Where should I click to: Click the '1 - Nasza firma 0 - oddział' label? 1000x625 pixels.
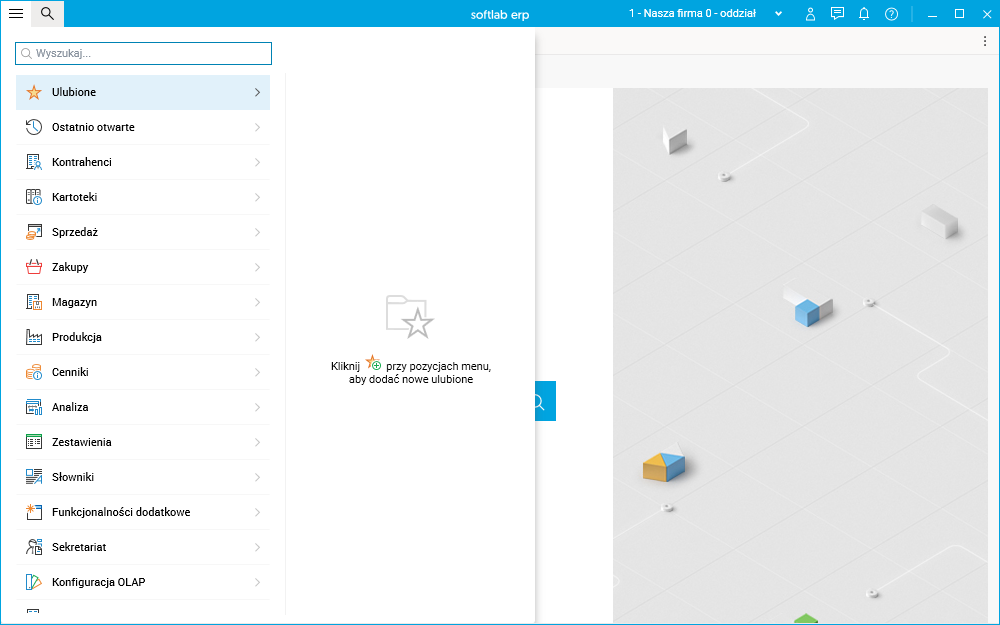pos(692,13)
